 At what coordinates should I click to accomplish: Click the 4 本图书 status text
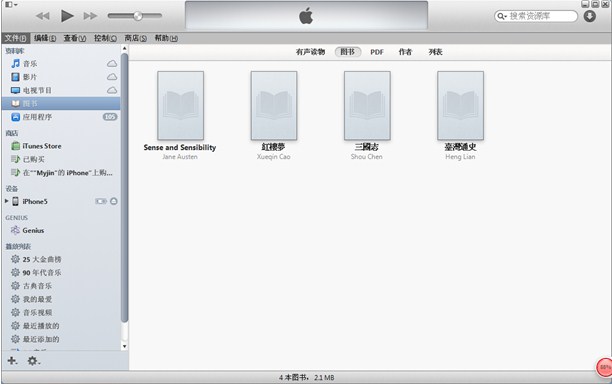(306, 377)
